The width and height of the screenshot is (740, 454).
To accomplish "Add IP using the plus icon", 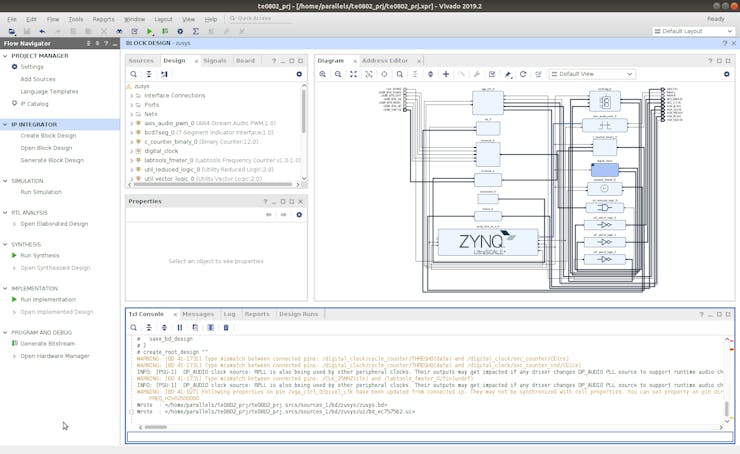I will [446, 74].
